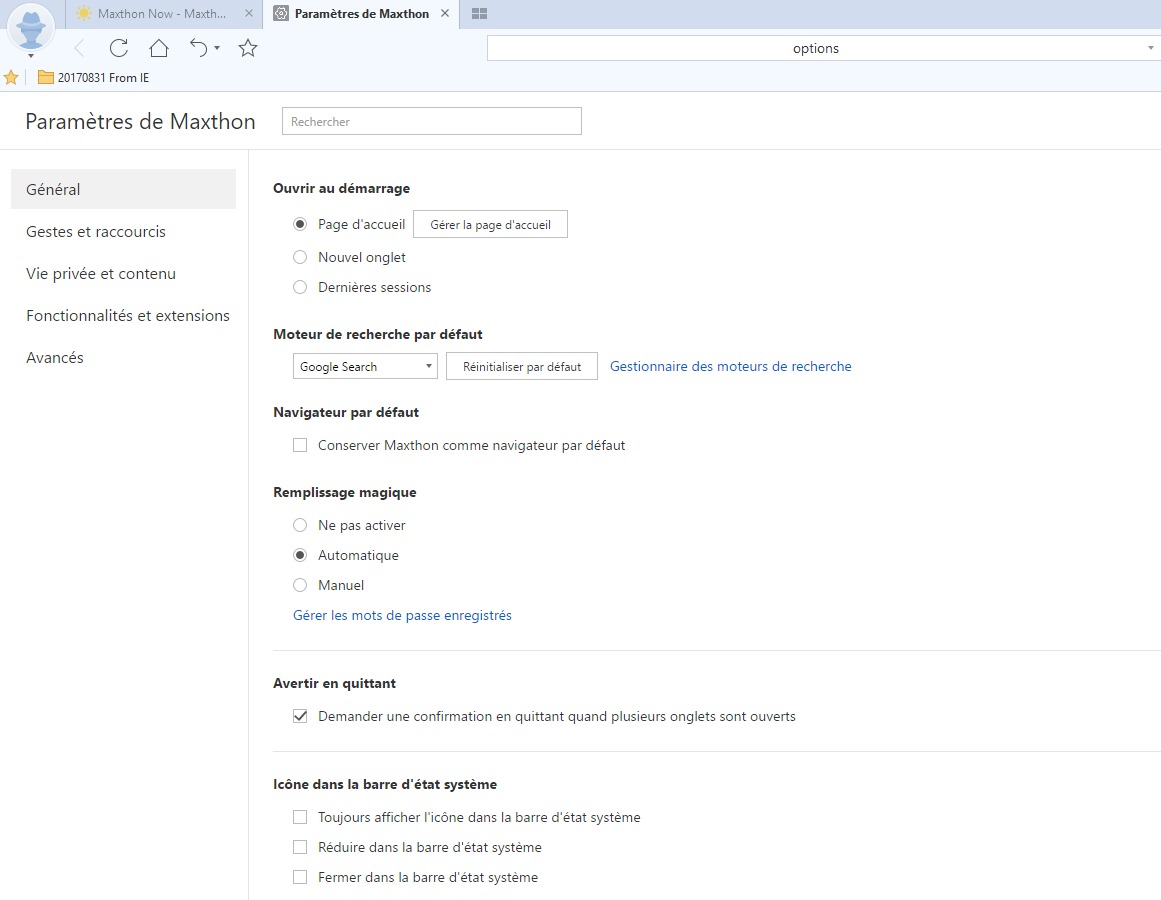Viewport: 1161px width, 900px height.
Task: Click the Rechercher settings search field
Action: pos(432,121)
